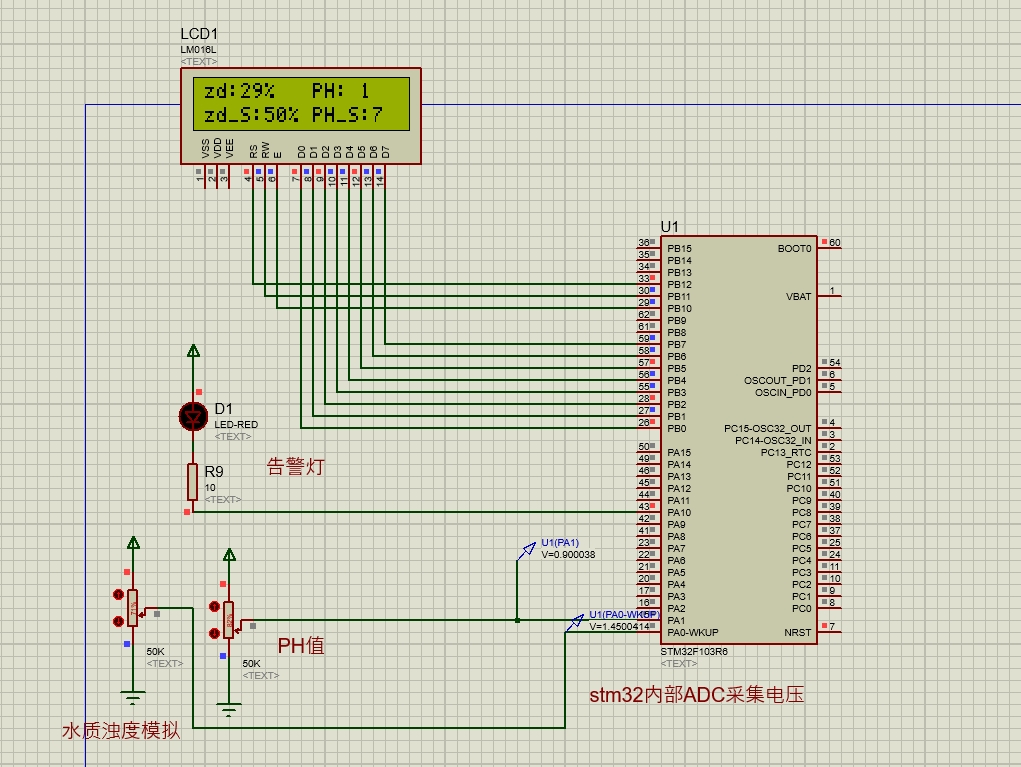Click the V=0.900038 probe reading
This screenshot has width=1021, height=767.
568,555
